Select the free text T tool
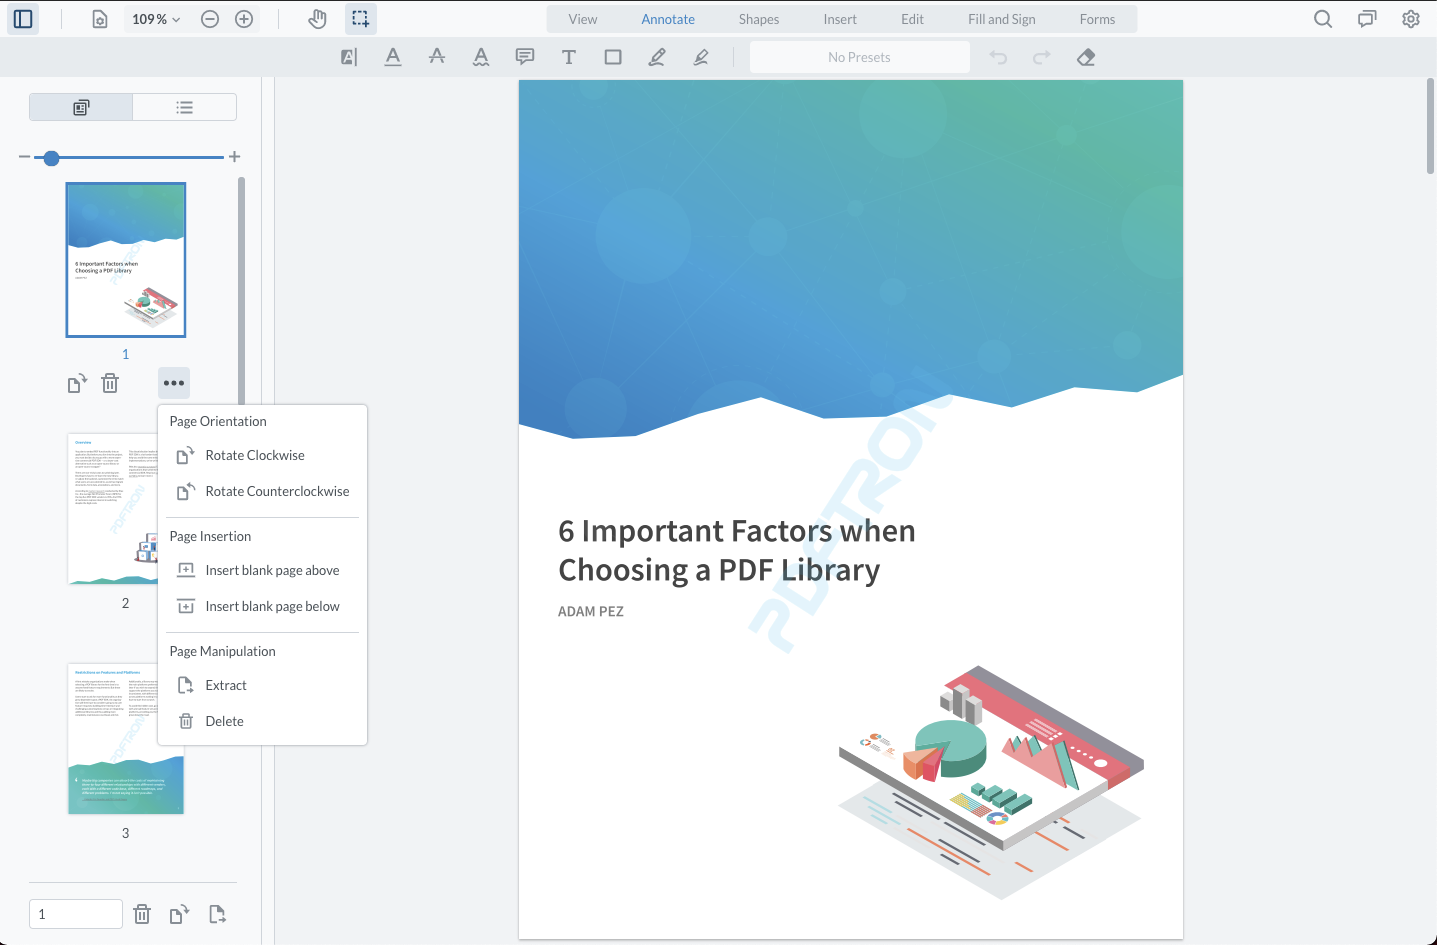 pyautogui.click(x=569, y=57)
